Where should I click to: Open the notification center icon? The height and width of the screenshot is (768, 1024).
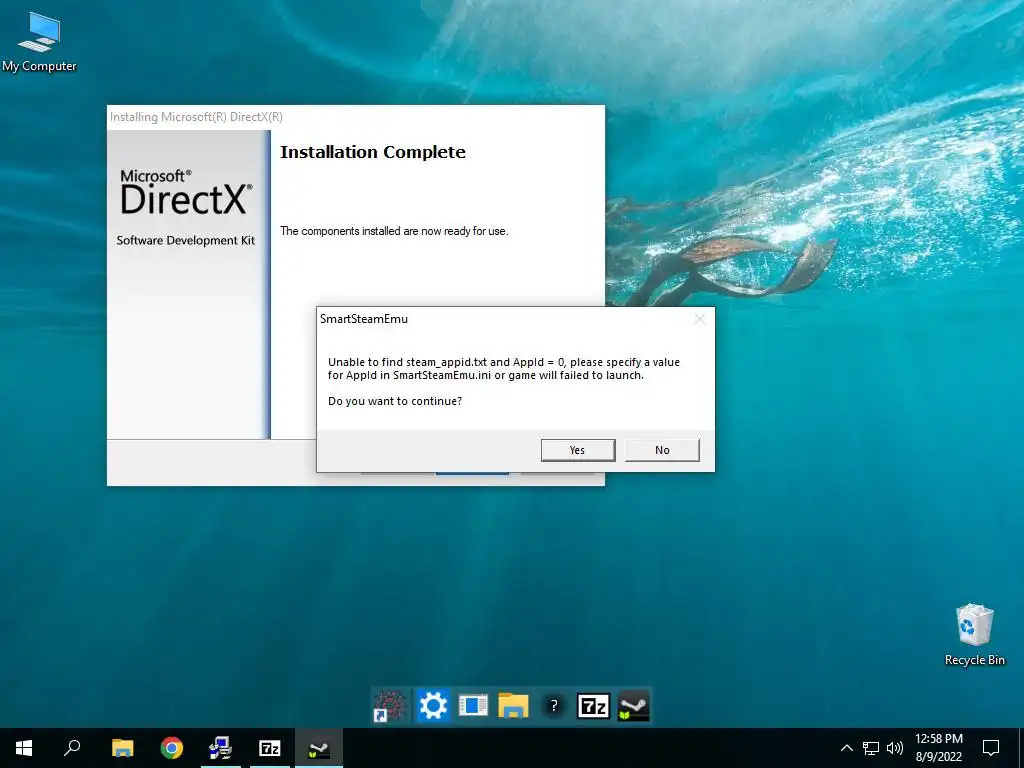(x=991, y=748)
